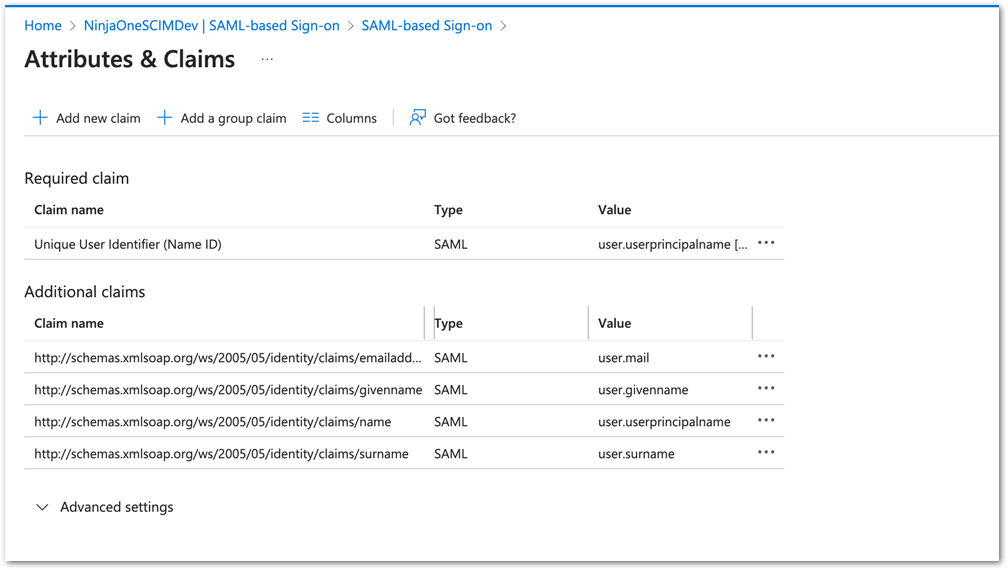Click the Claim name header under Additional claims

tap(69, 323)
